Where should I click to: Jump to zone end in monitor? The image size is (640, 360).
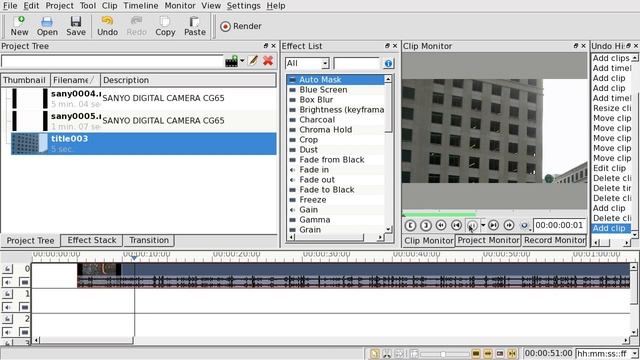493,225
